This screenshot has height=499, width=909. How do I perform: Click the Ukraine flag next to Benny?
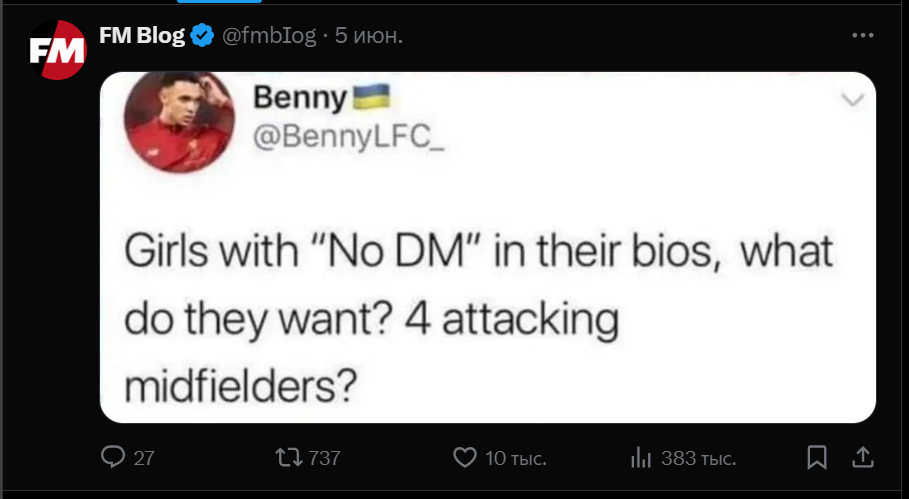click(372, 96)
